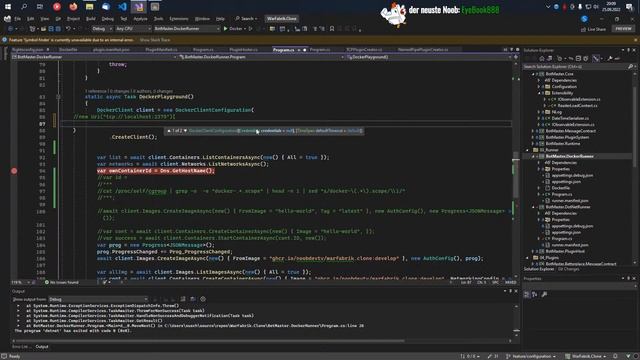Image resolution: width=640 pixels, height=360 pixels.
Task: Open the Show output from Debug dropdown
Action: pyautogui.click(x=98, y=299)
